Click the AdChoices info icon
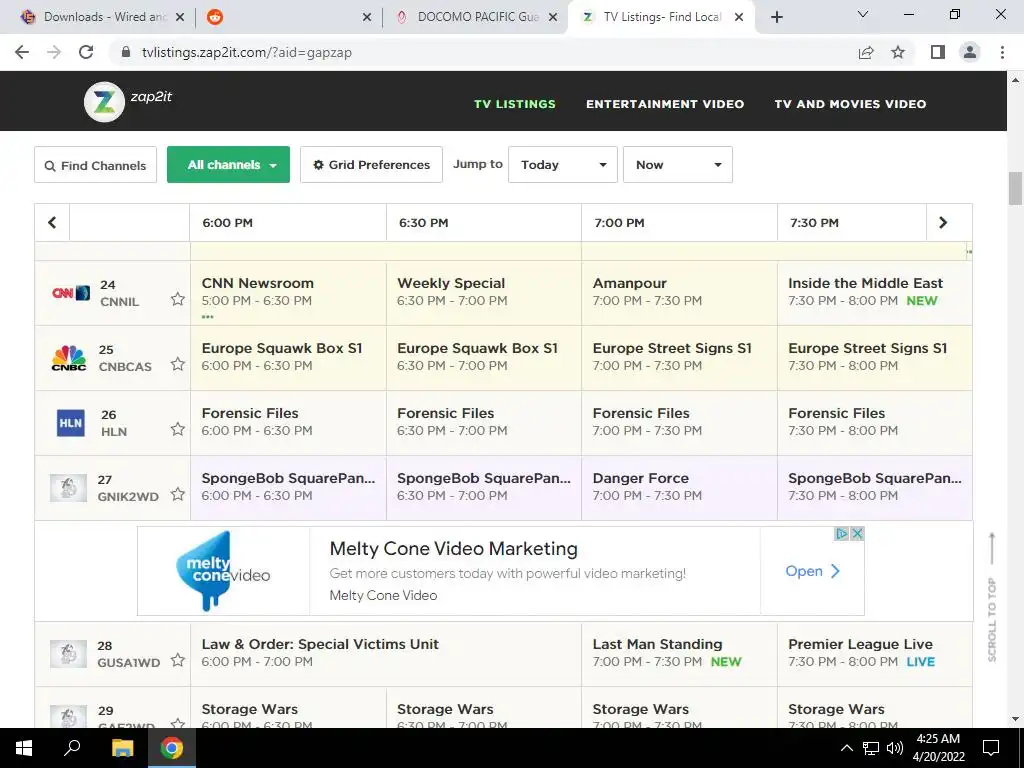This screenshot has height=768, width=1024. coord(842,534)
